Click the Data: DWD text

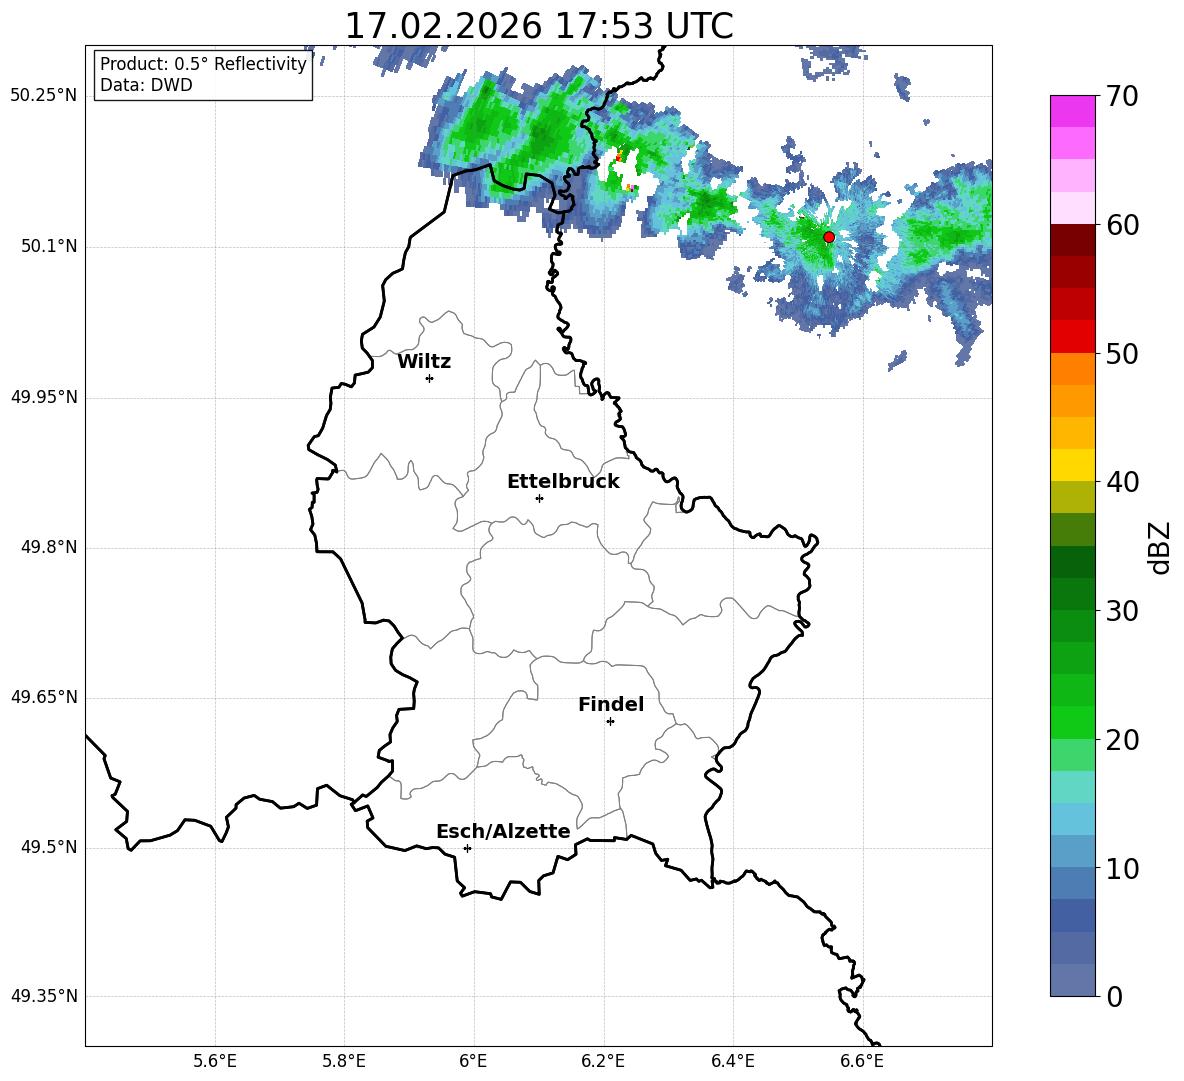point(146,85)
